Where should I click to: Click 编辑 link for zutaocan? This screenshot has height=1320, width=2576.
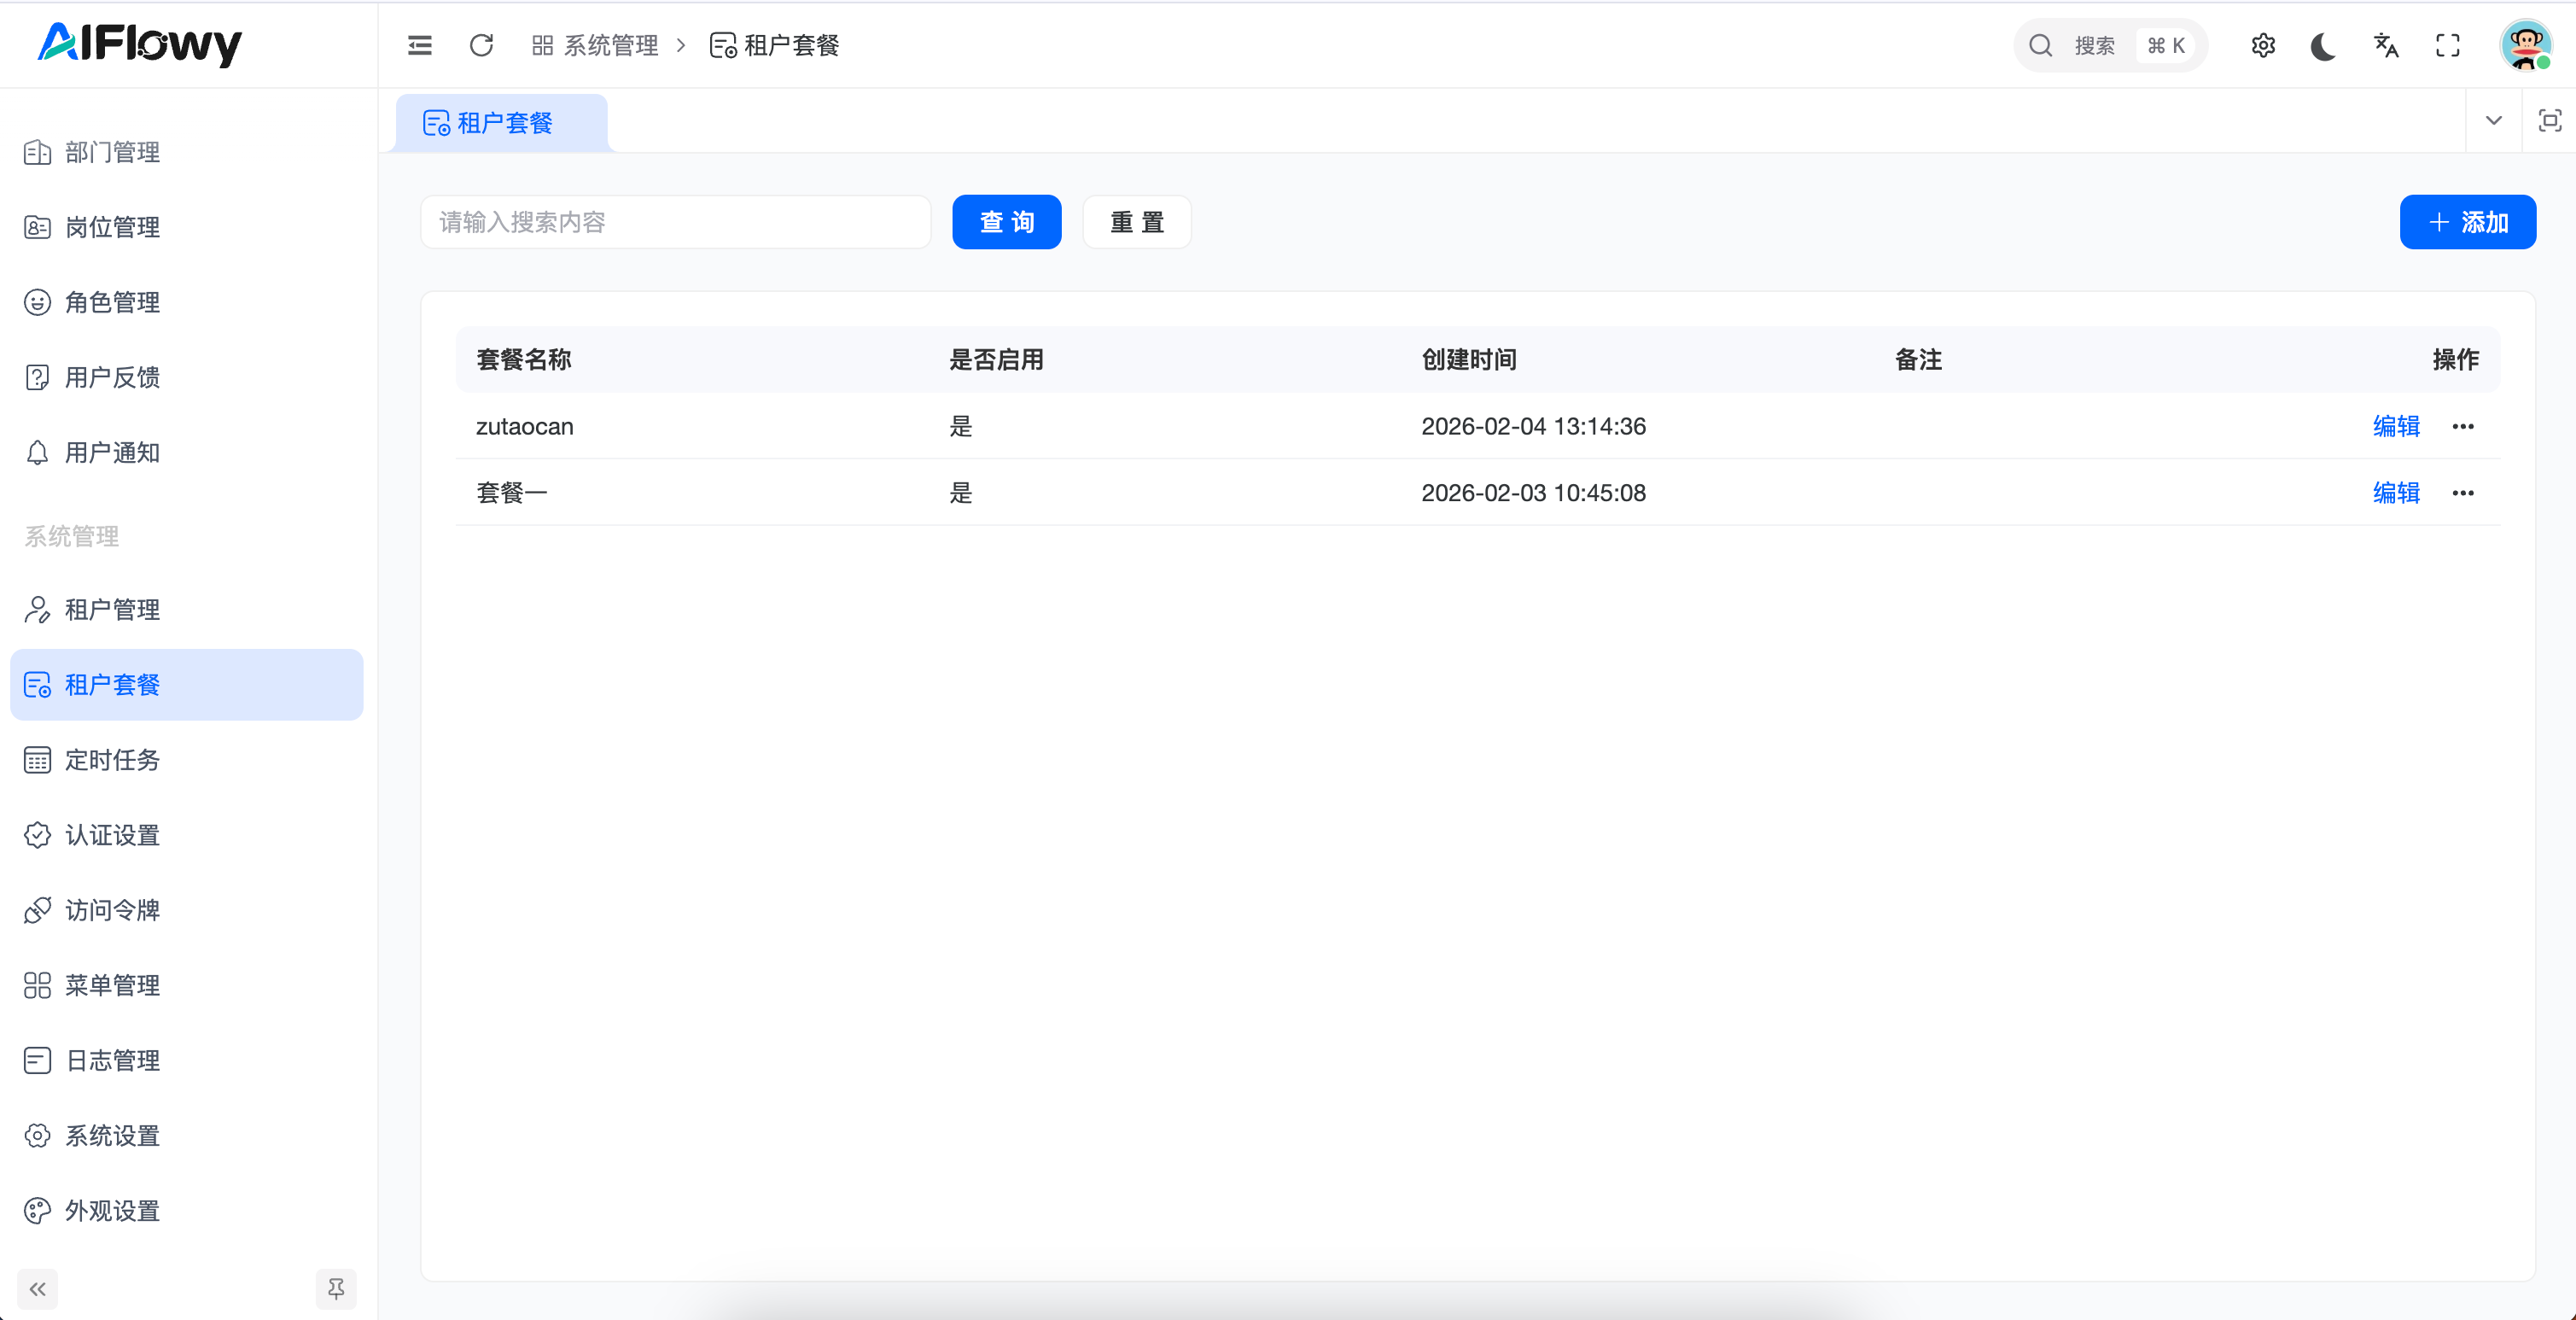(x=2396, y=427)
